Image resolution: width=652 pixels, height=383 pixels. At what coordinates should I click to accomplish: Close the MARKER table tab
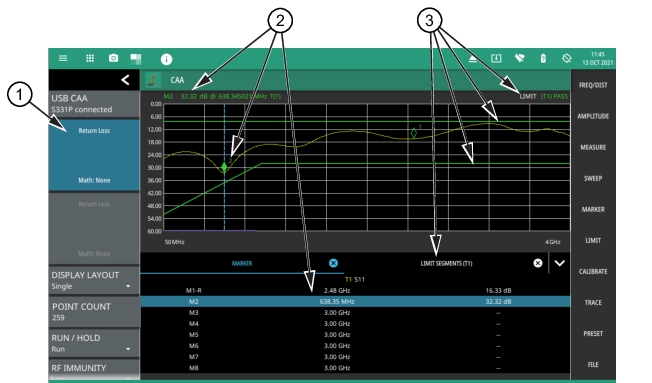333,263
